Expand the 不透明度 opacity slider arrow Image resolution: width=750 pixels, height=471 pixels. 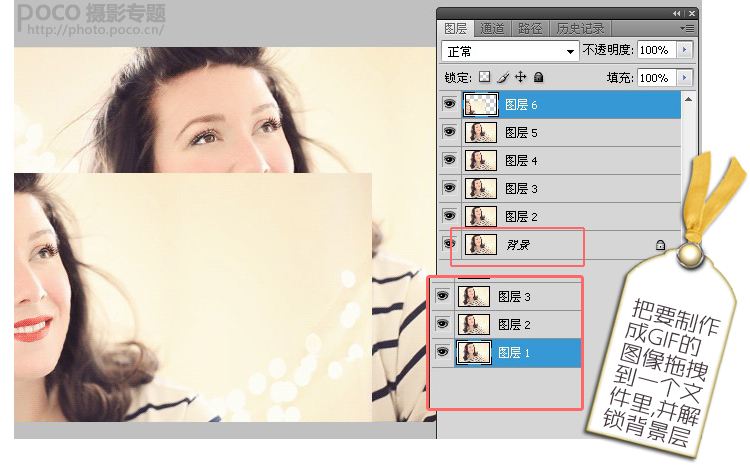pos(684,50)
